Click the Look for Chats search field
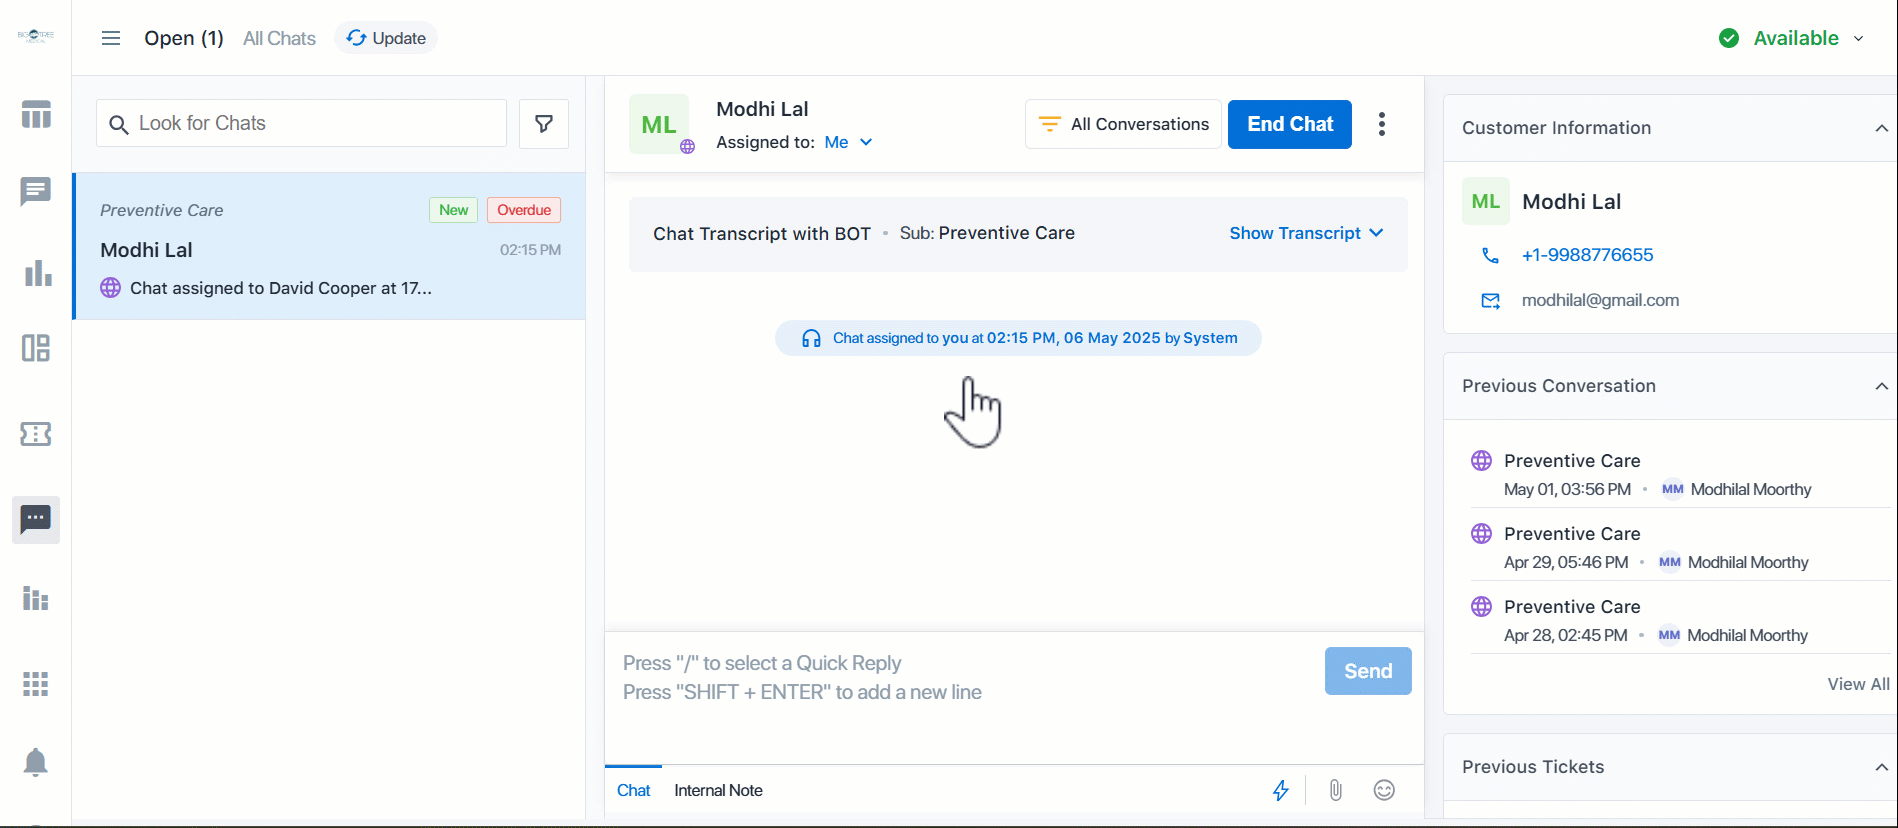 (x=301, y=123)
